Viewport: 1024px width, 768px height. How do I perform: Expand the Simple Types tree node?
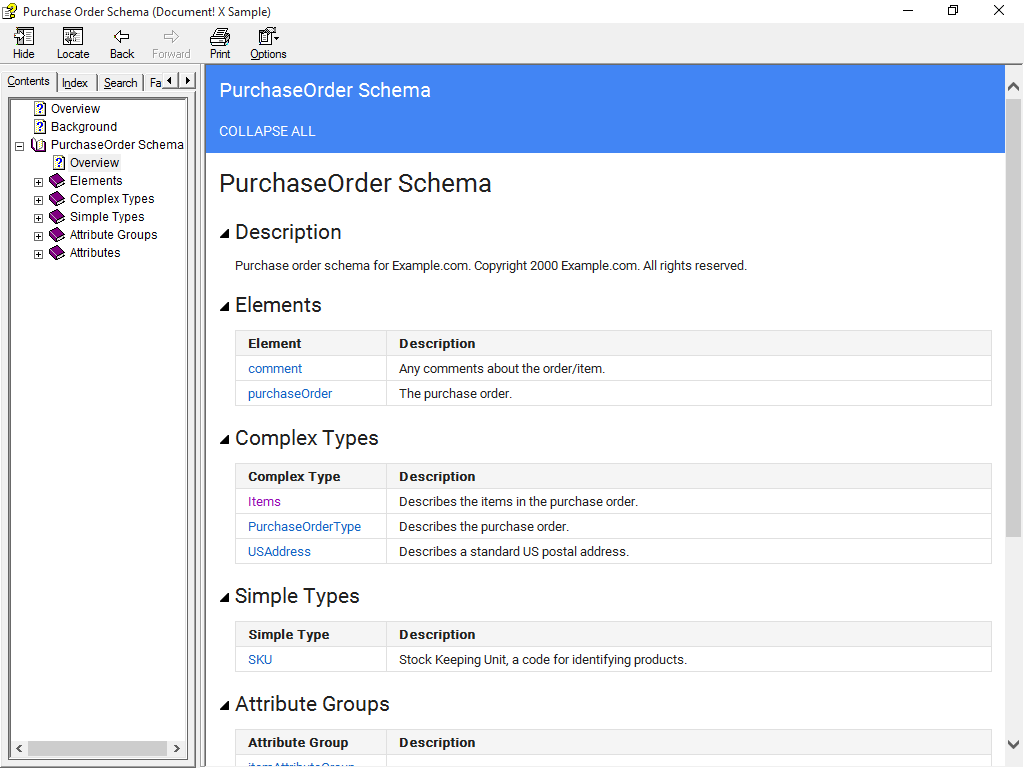[x=39, y=218]
